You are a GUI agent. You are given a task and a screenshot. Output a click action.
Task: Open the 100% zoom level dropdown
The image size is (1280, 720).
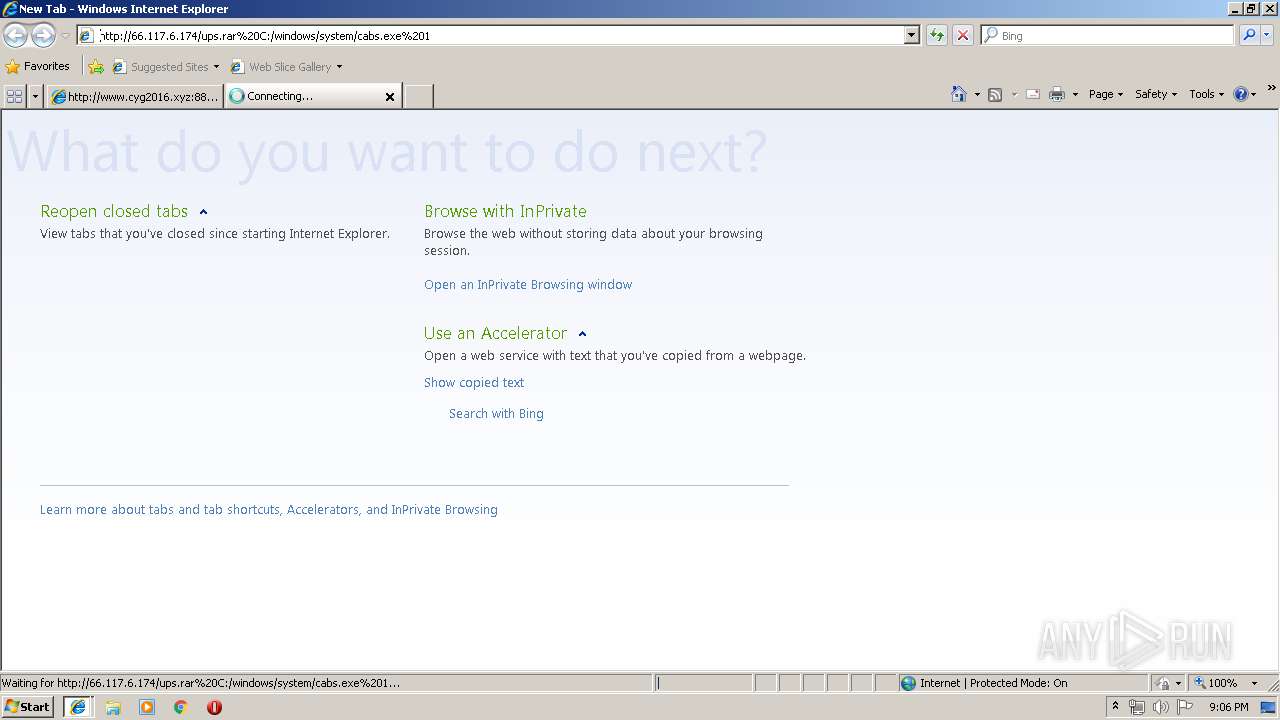click(1254, 683)
